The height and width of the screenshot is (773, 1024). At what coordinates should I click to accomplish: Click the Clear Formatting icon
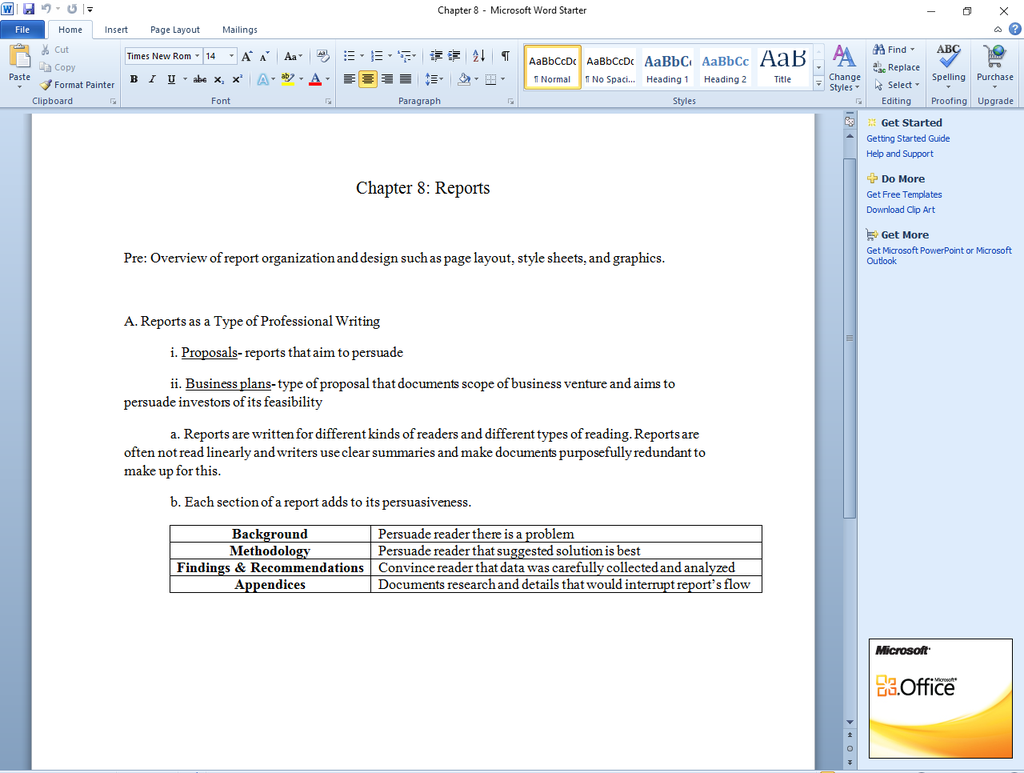[x=323, y=56]
